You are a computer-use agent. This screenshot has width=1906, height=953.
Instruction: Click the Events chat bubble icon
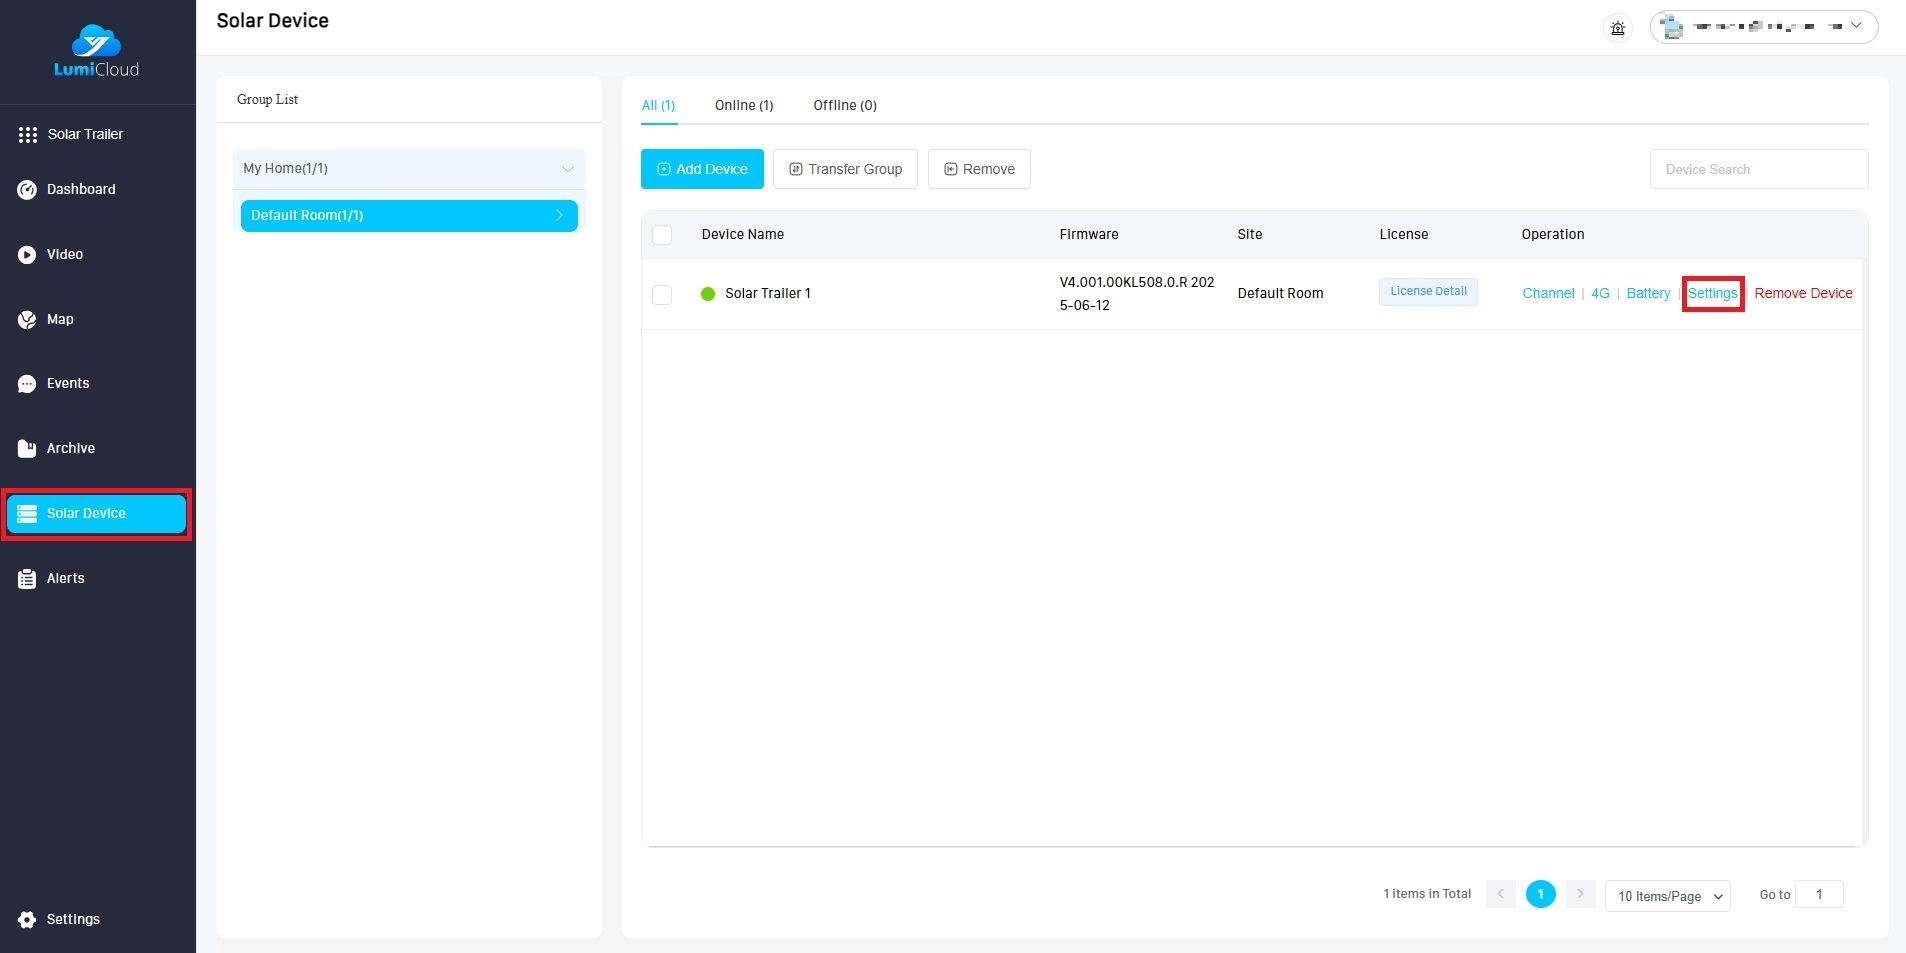pos(27,384)
